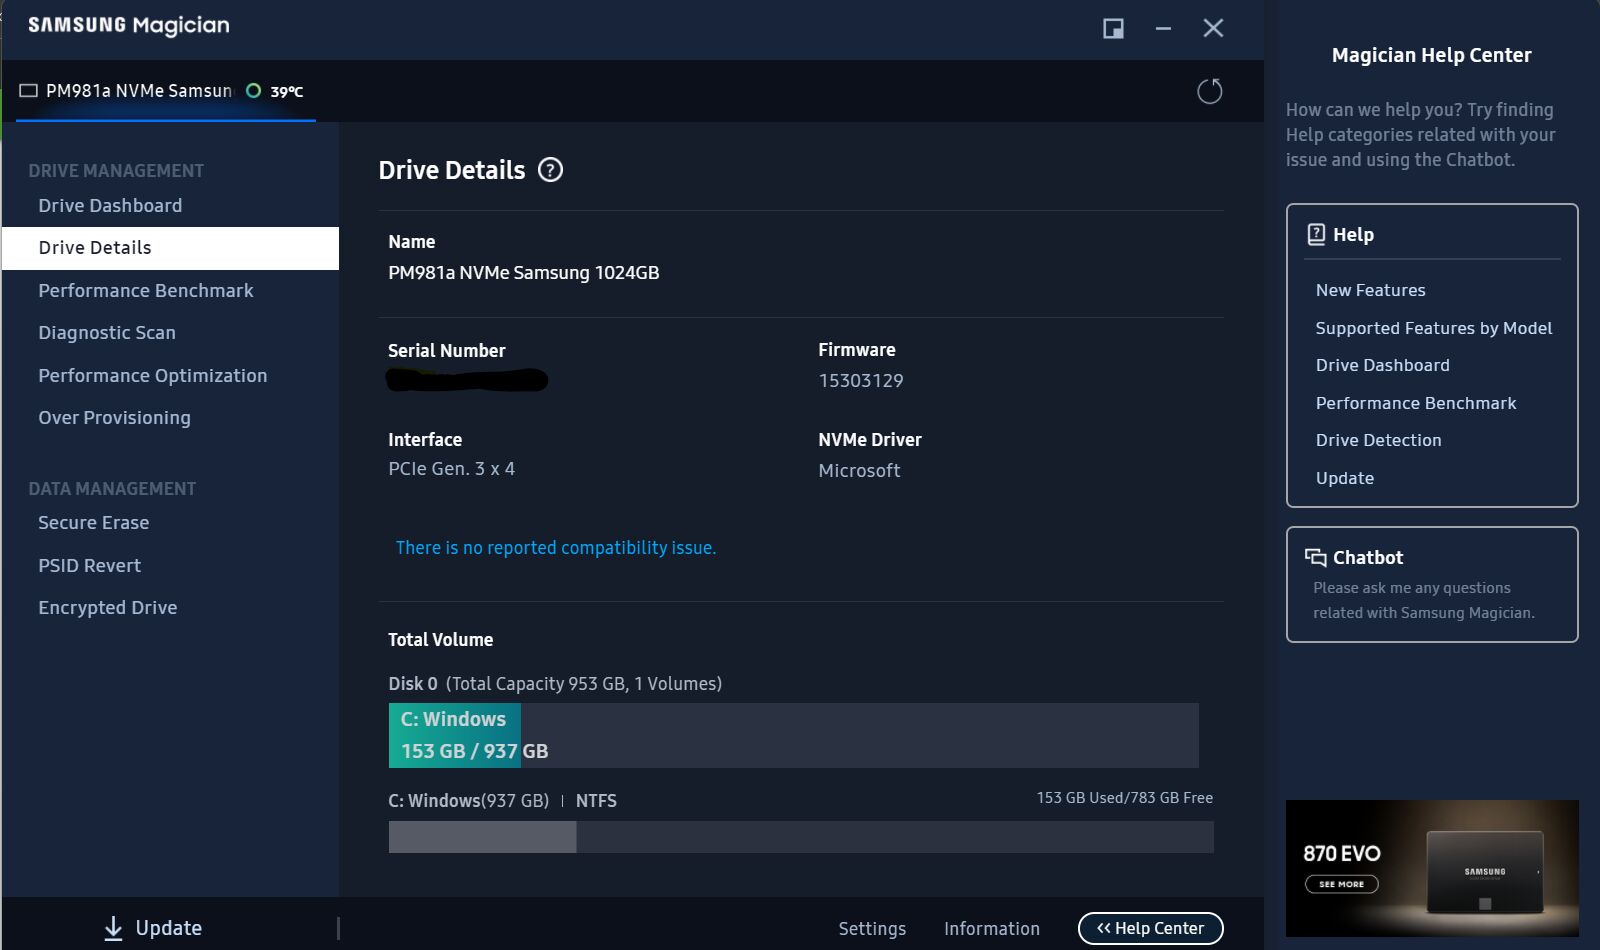Open Encrypted Drive page
This screenshot has height=950, width=1600.
(108, 607)
